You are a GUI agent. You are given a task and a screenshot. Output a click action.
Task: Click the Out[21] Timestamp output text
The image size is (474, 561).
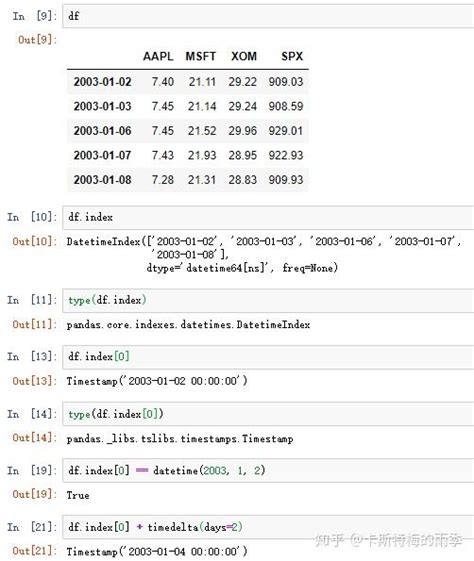pyautogui.click(x=157, y=552)
